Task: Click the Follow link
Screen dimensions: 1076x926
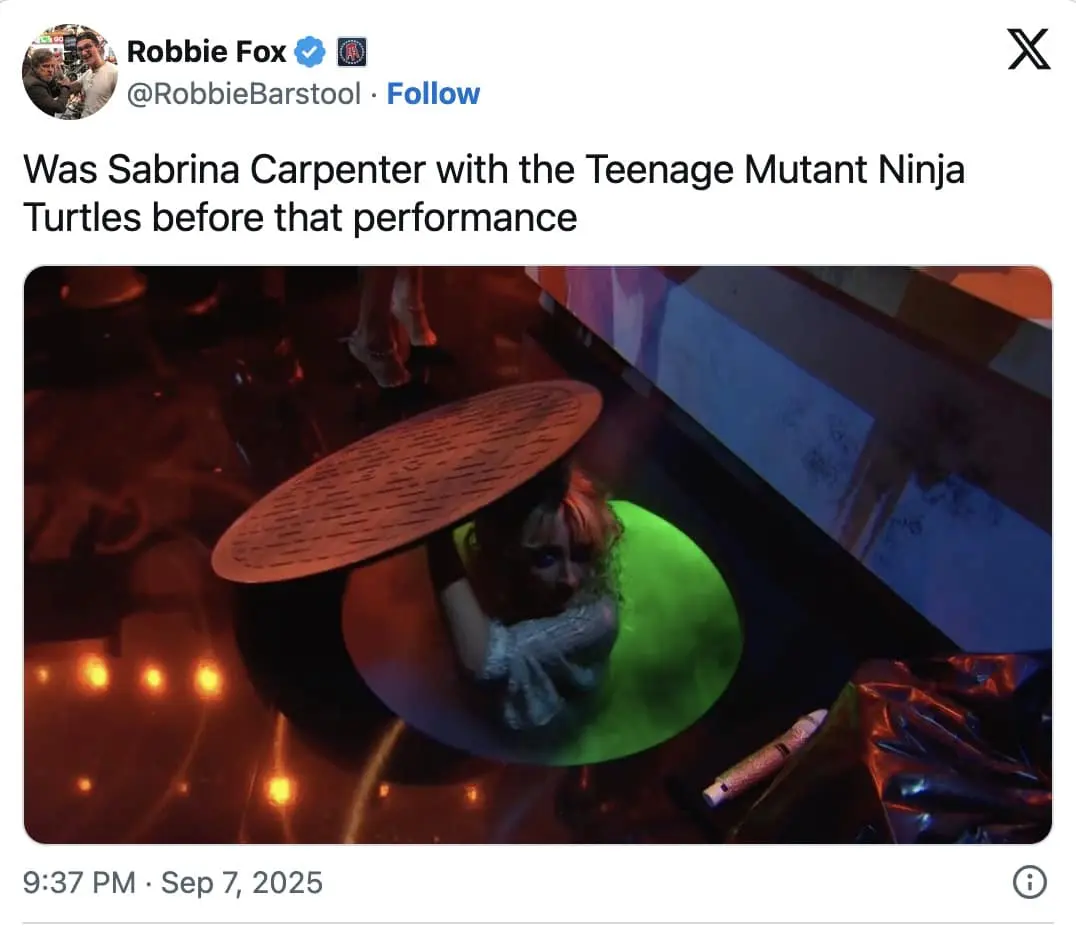Action: pos(433,93)
